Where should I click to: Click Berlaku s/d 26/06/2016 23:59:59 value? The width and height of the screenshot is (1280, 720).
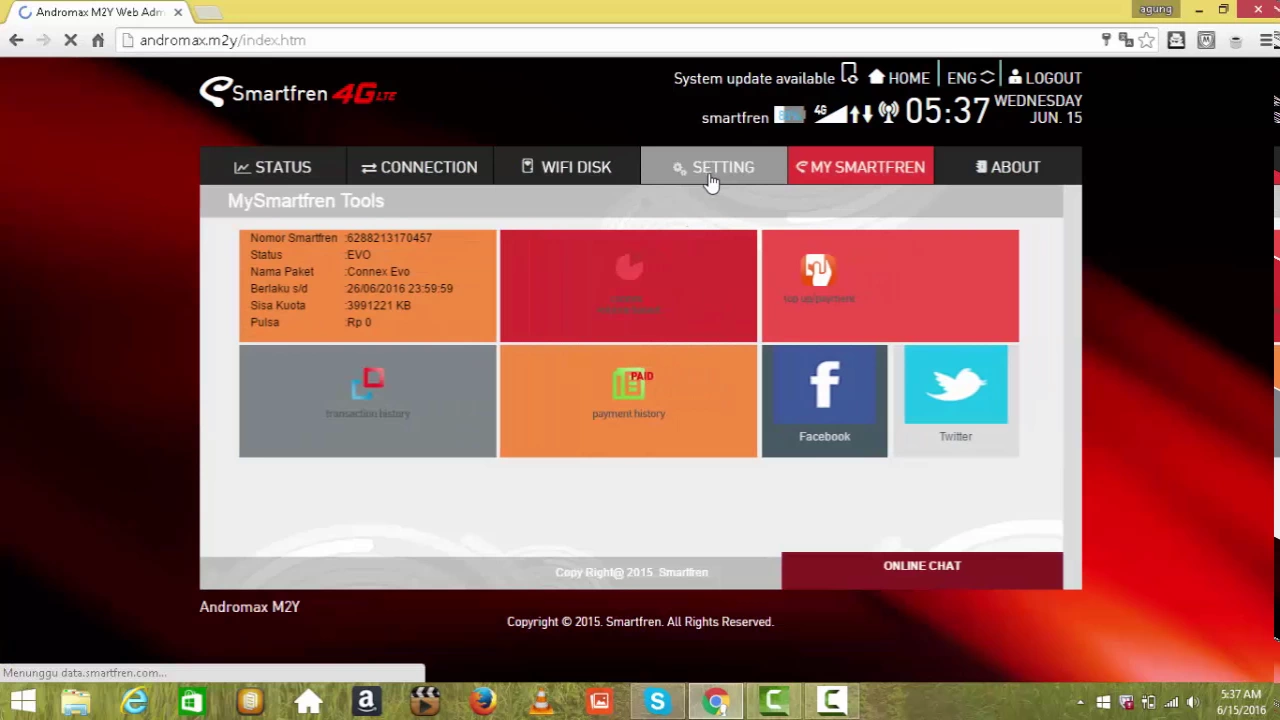click(399, 288)
